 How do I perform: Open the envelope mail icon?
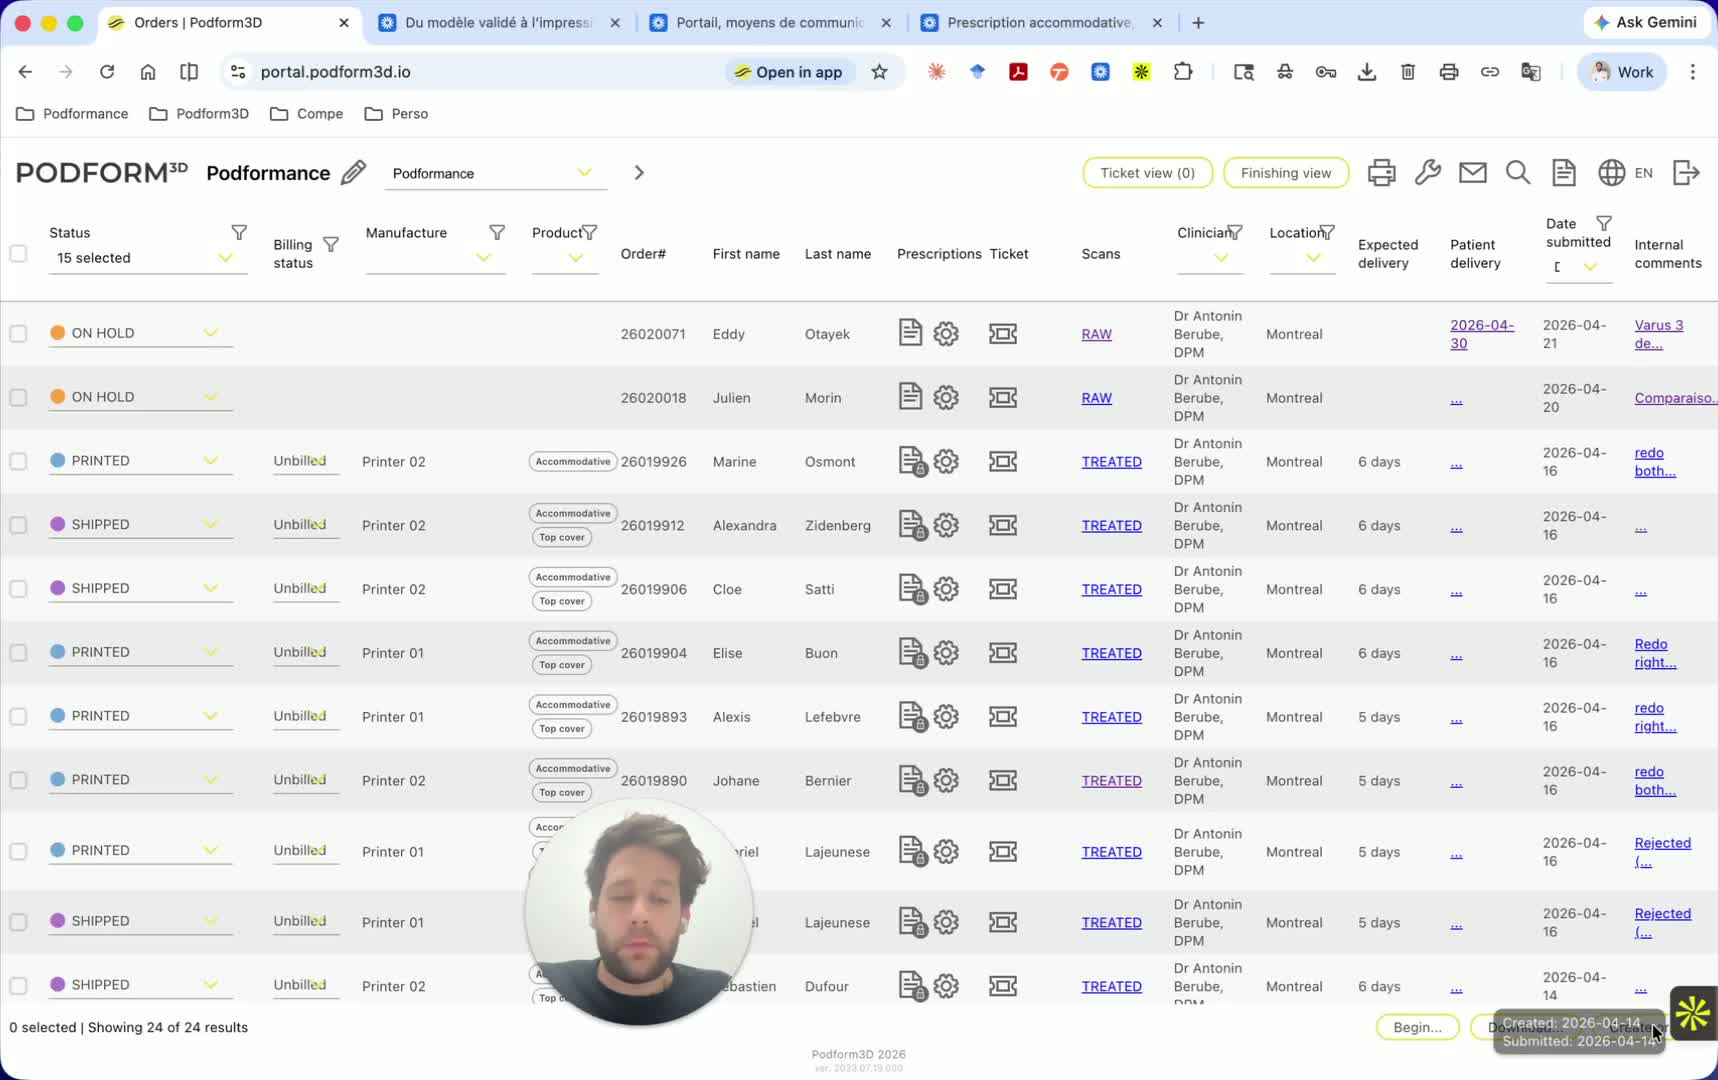[1472, 173]
